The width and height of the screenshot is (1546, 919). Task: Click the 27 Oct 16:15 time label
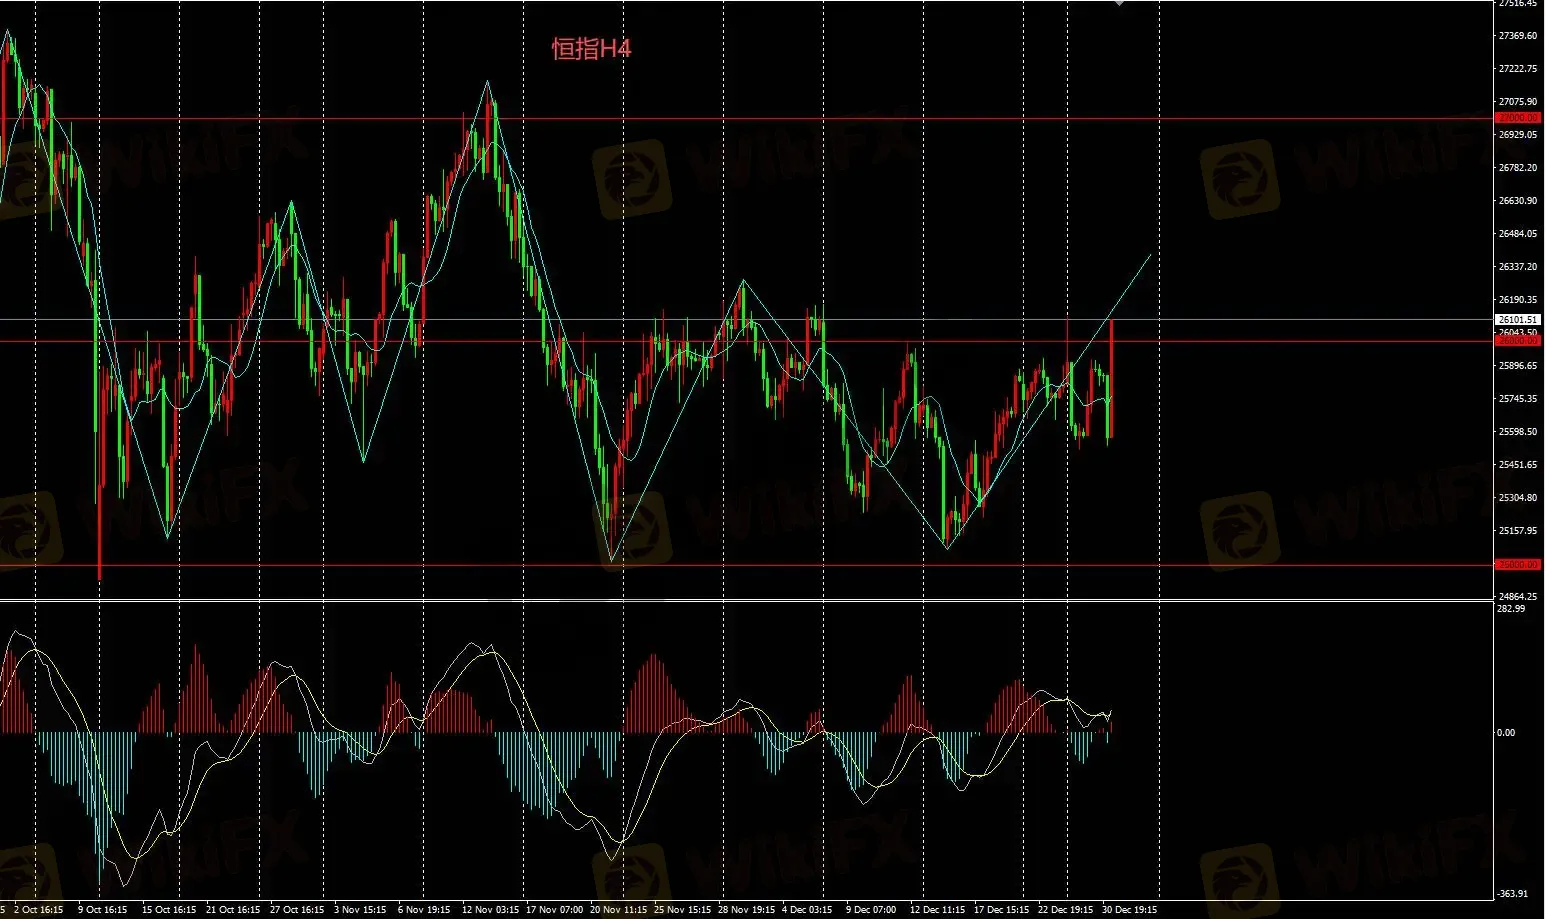coord(297,910)
